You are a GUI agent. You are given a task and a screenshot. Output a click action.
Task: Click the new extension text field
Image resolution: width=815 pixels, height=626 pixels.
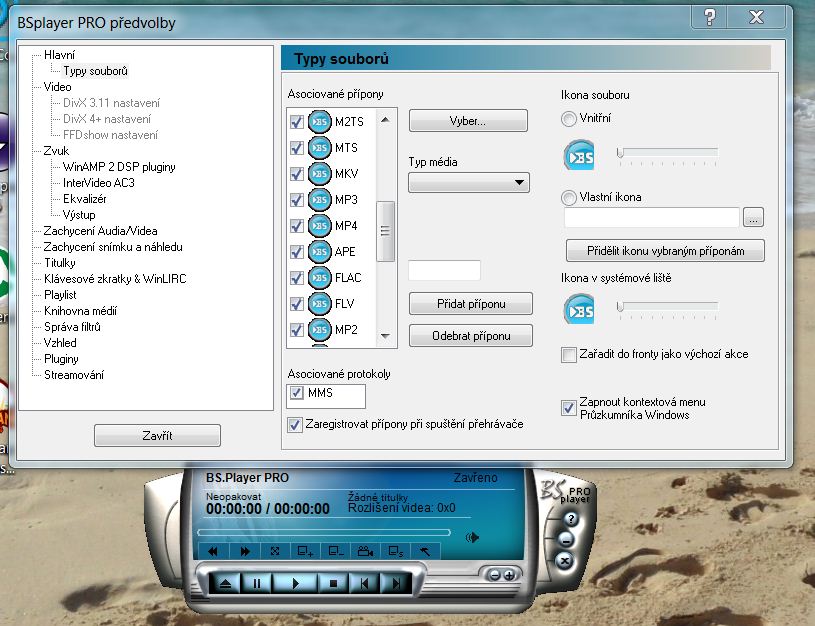point(444,270)
